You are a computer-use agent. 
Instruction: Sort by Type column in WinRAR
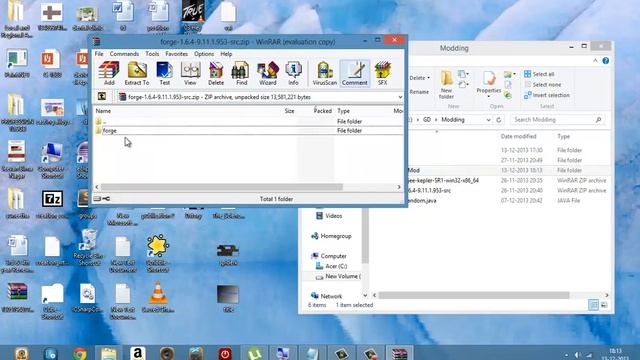[344, 111]
